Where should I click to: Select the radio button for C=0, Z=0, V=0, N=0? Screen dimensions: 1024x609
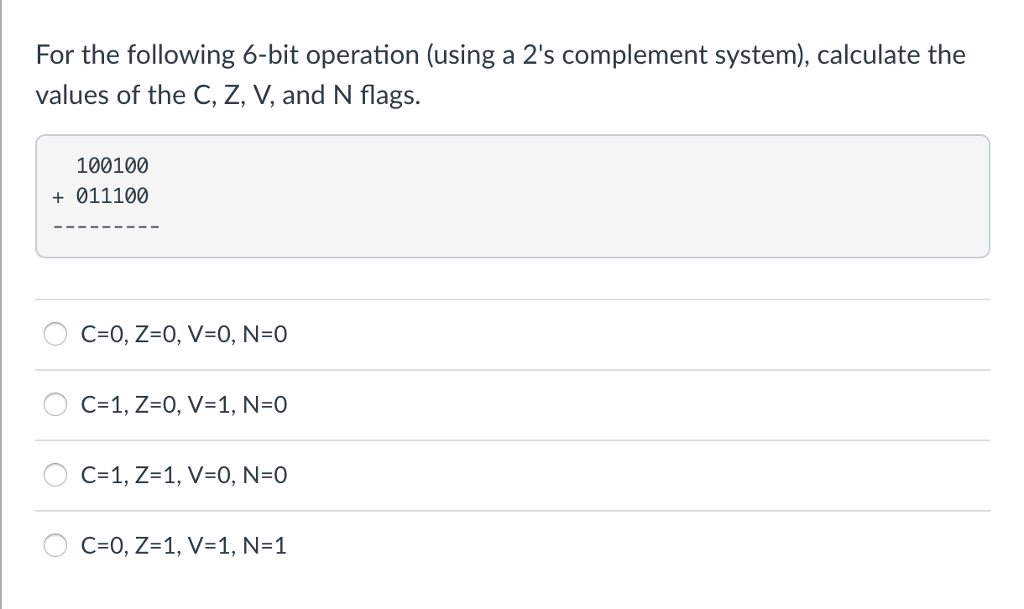pos(55,334)
